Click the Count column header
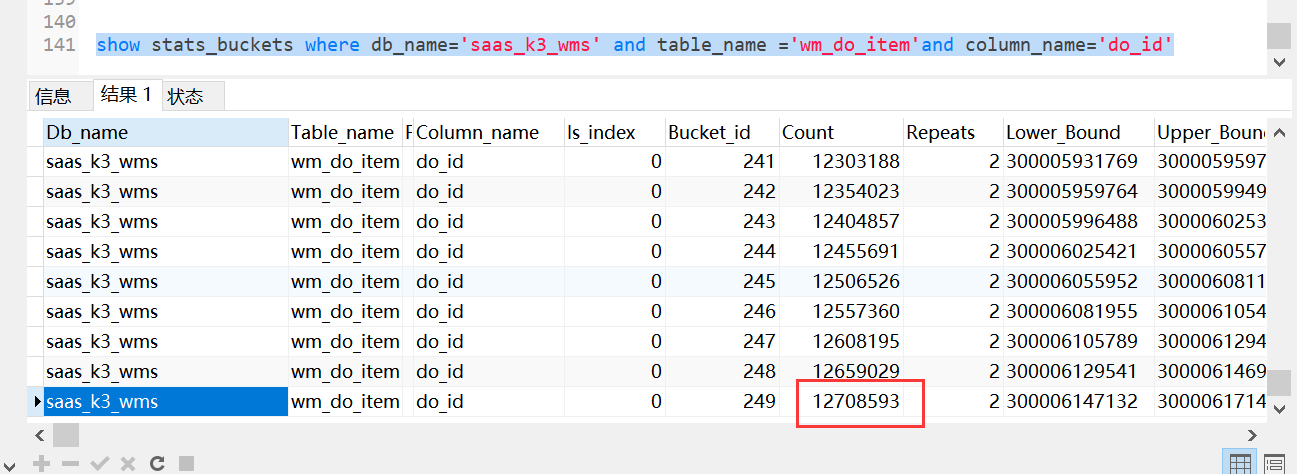The height and width of the screenshot is (474, 1299). pos(808,132)
